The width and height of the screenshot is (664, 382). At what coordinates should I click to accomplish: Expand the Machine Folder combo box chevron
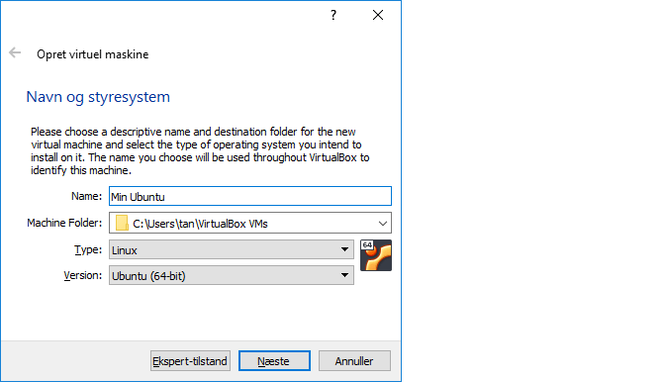tap(382, 223)
